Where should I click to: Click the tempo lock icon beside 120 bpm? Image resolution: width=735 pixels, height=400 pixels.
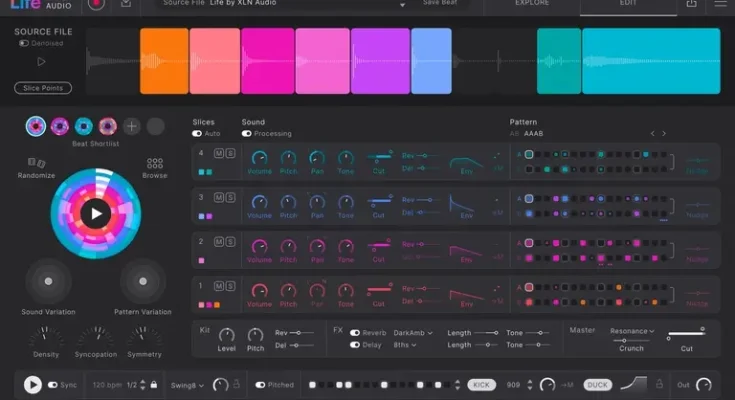[x=153, y=385]
